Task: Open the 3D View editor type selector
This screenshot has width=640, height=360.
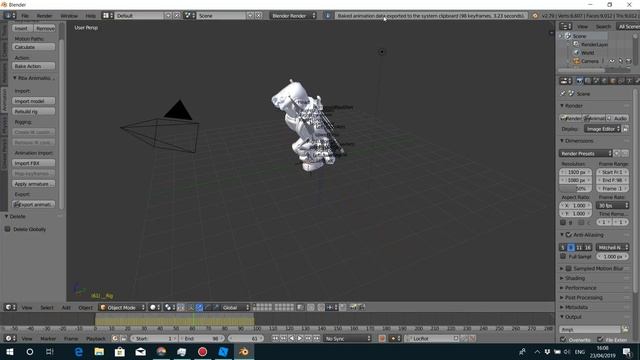Action: (10, 307)
